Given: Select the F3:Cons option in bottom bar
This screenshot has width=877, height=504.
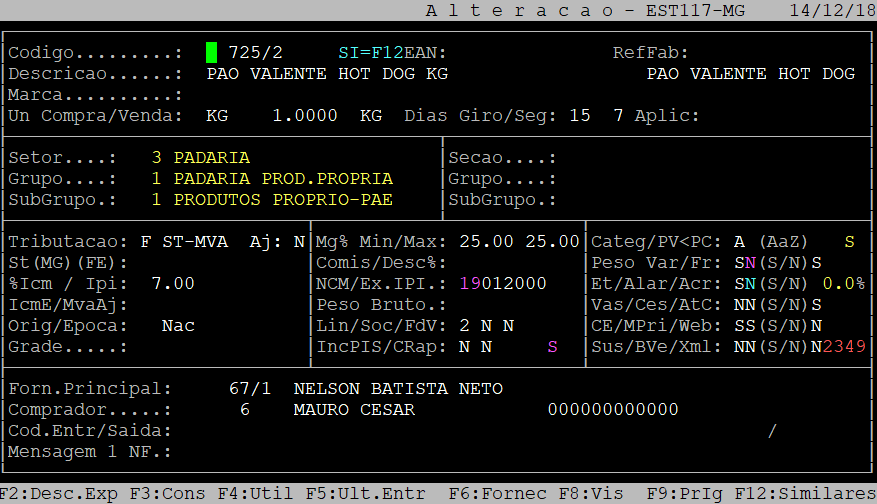Looking at the screenshot, I should 167,494.
